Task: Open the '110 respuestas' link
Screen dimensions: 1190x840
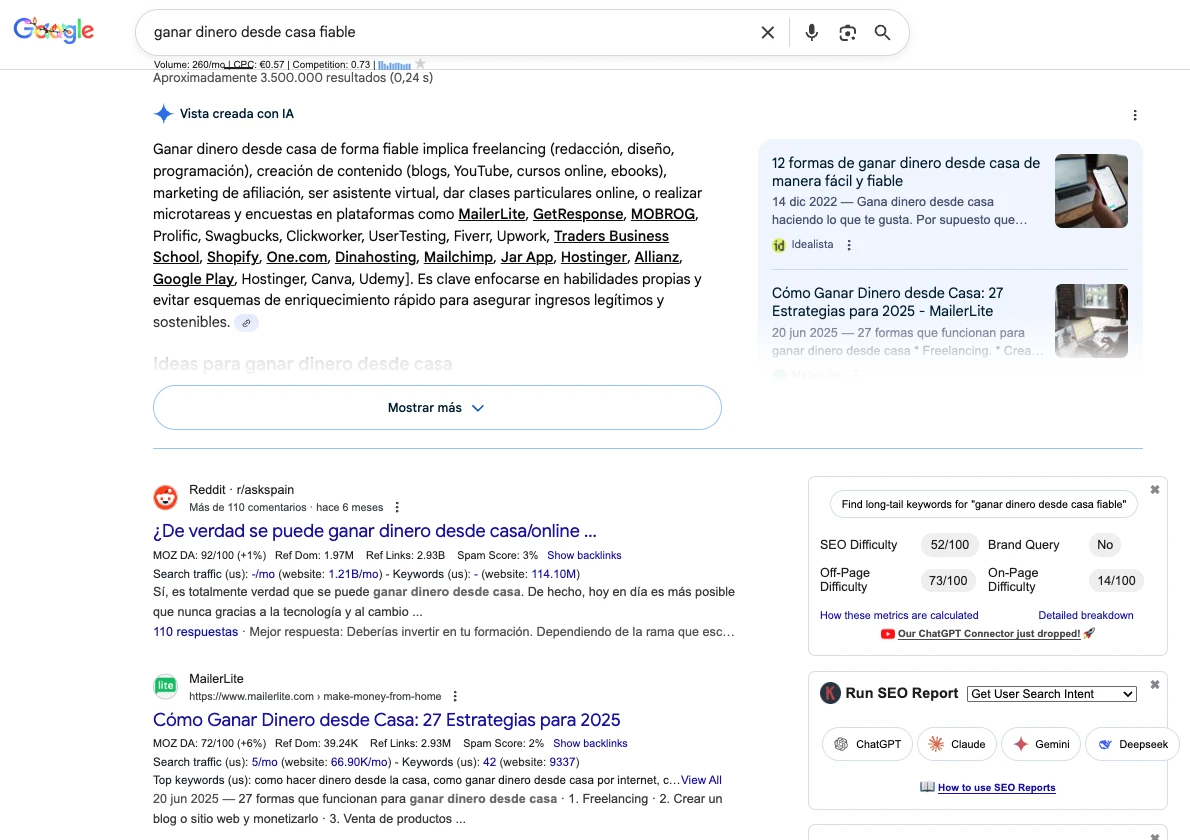Action: click(x=195, y=632)
